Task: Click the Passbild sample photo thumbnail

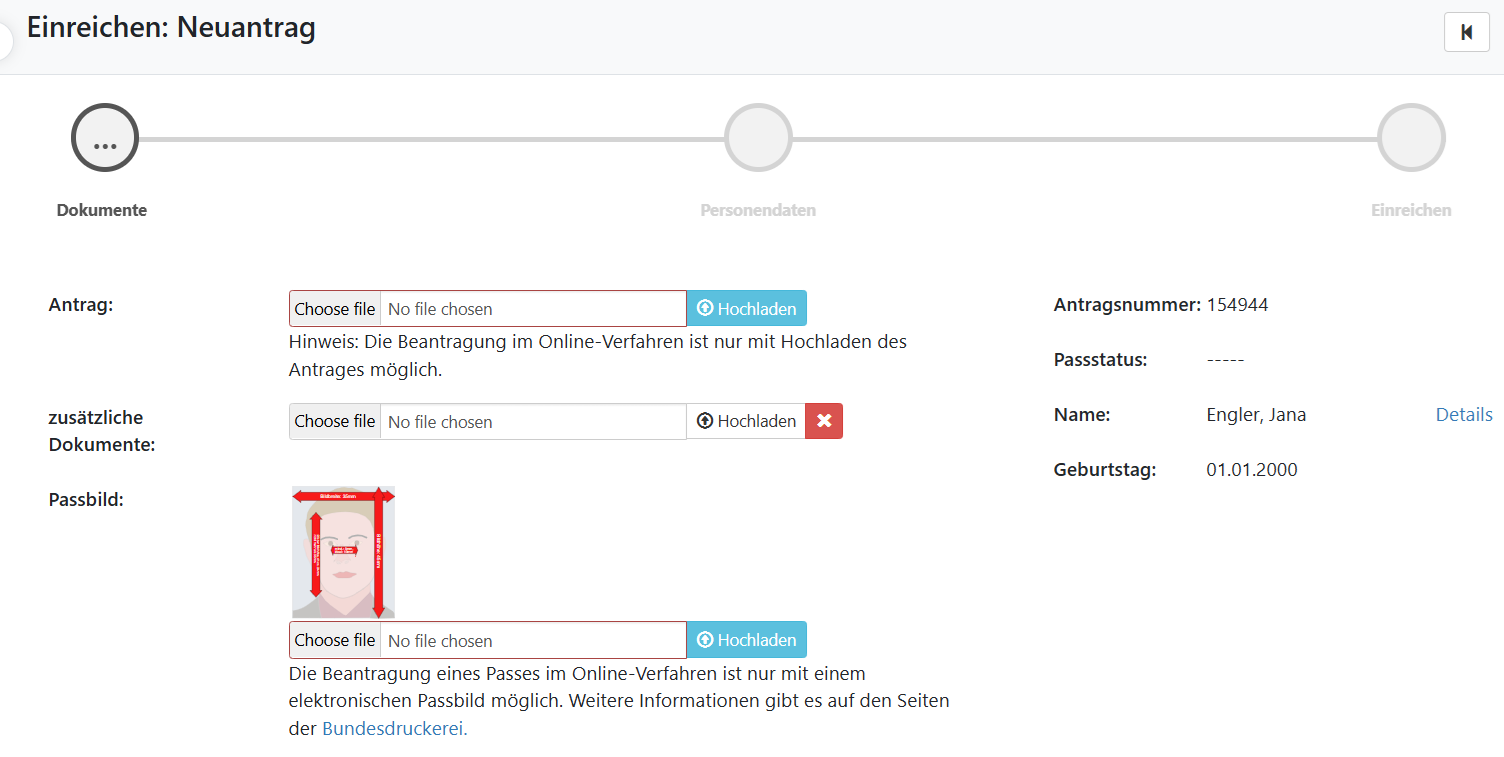Action: click(x=343, y=552)
